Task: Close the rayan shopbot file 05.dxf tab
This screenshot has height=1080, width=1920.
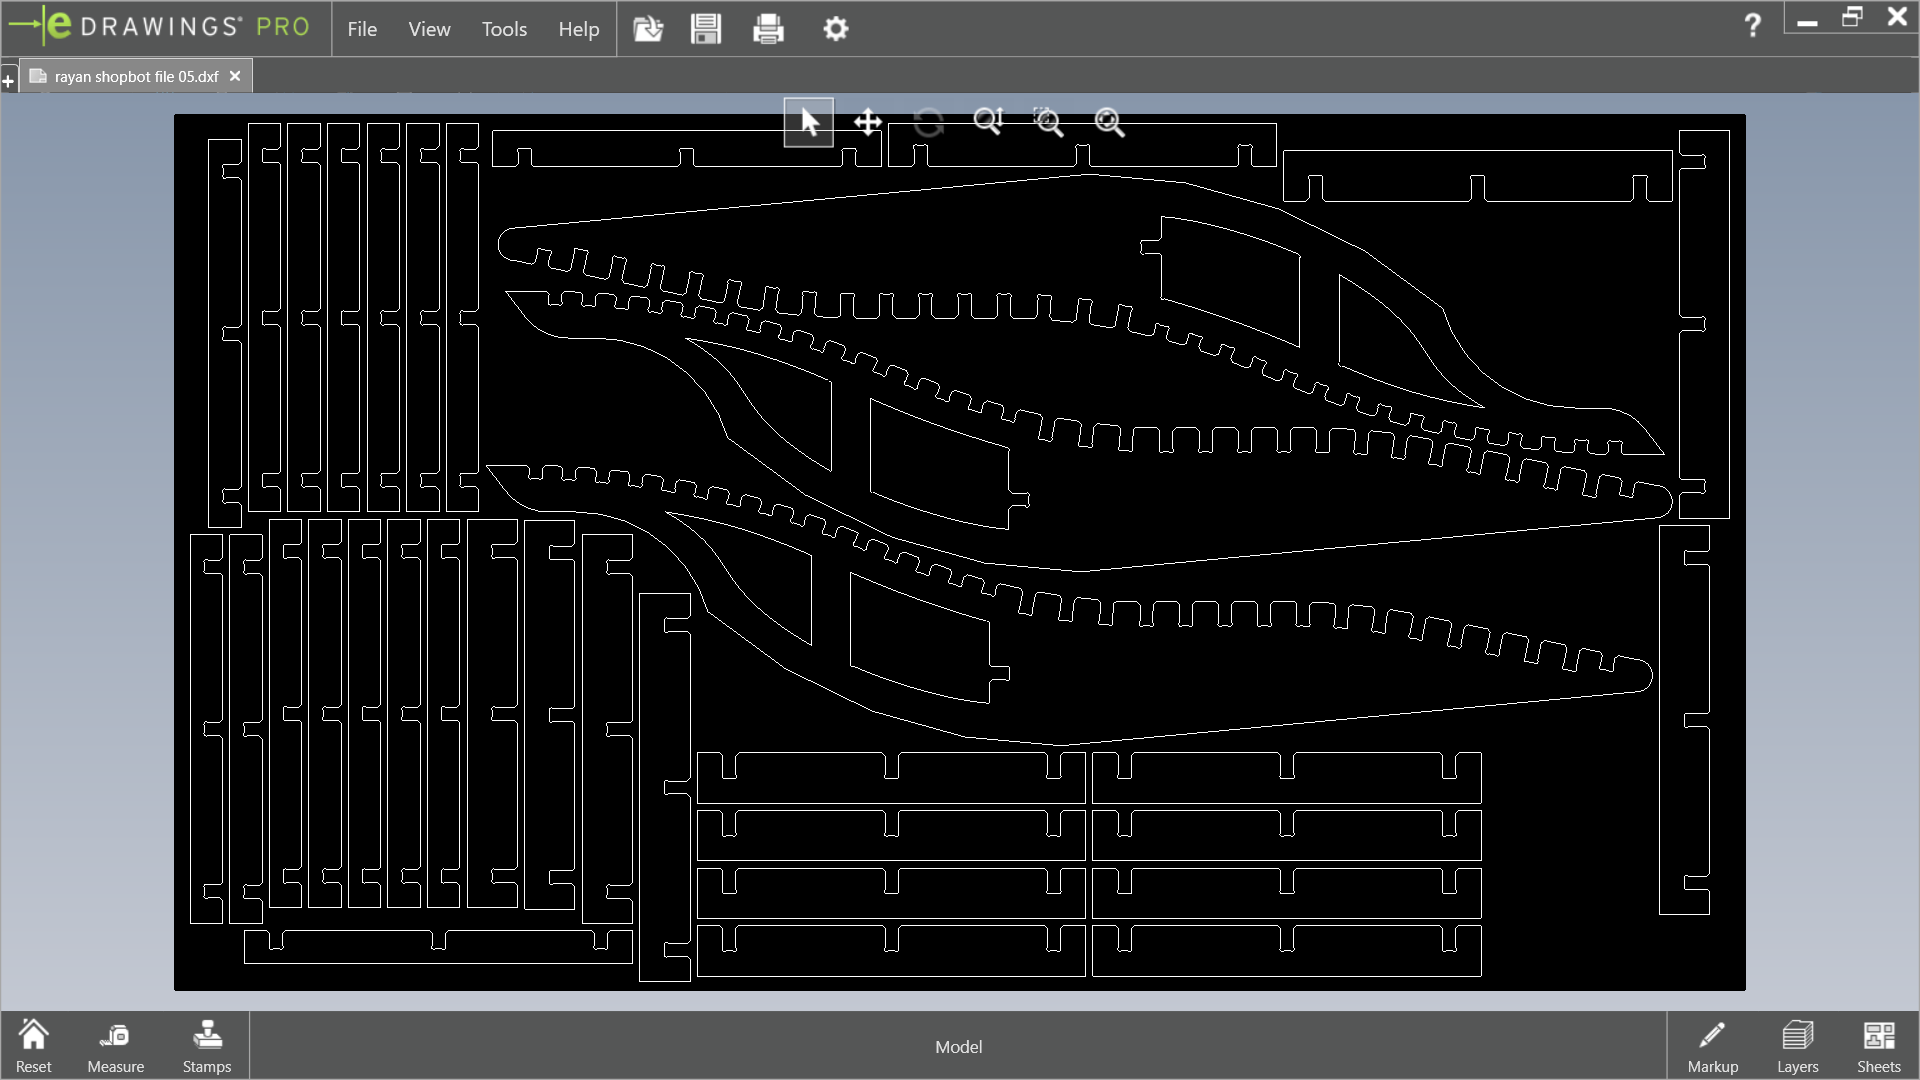Action: click(235, 76)
